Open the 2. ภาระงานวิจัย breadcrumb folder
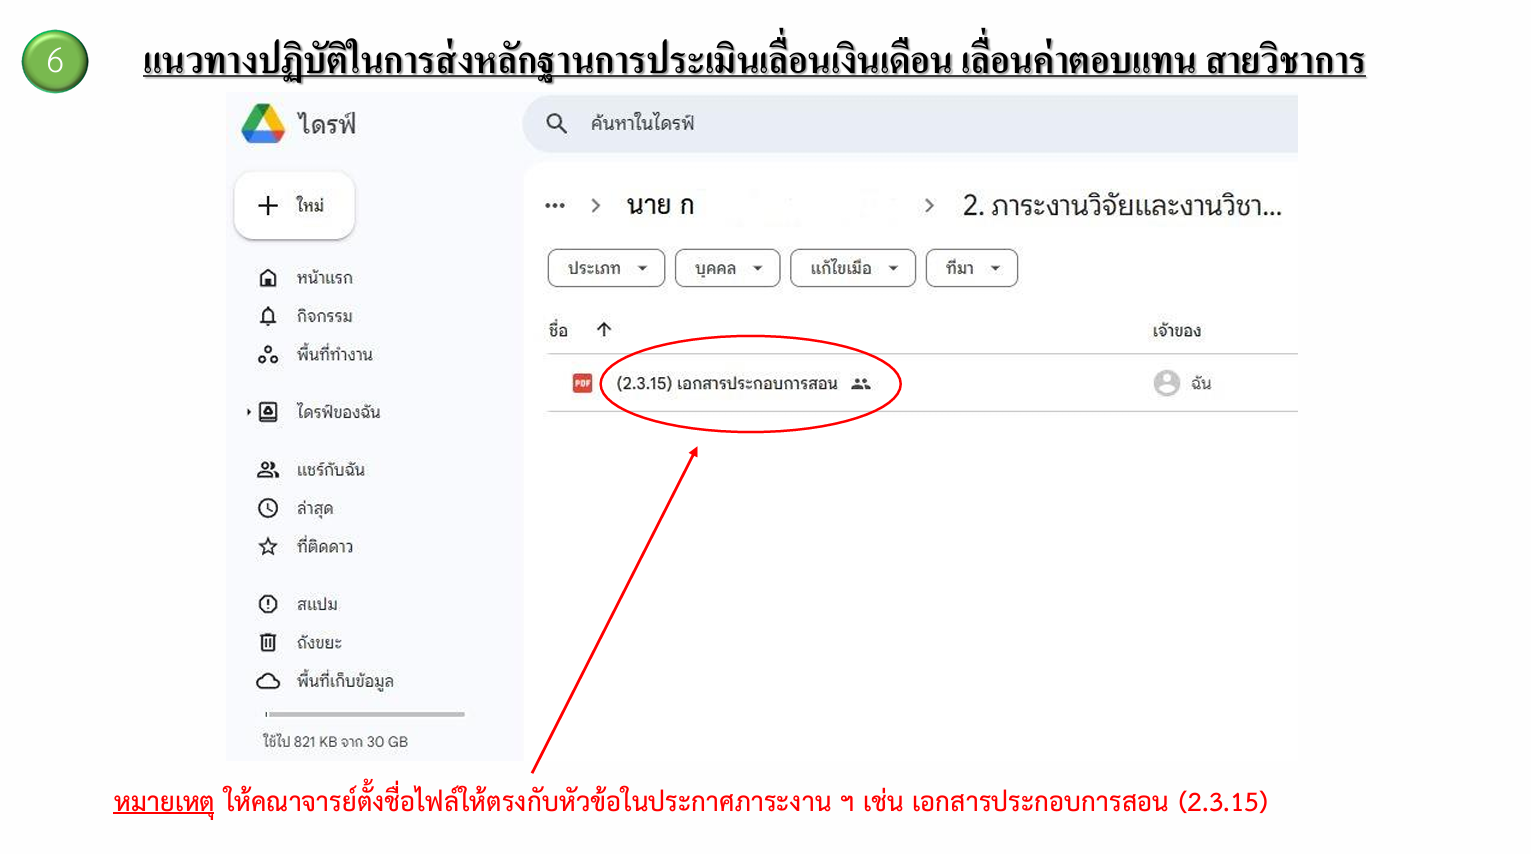The height and width of the screenshot is (854, 1531). pyautogui.click(x=1122, y=206)
